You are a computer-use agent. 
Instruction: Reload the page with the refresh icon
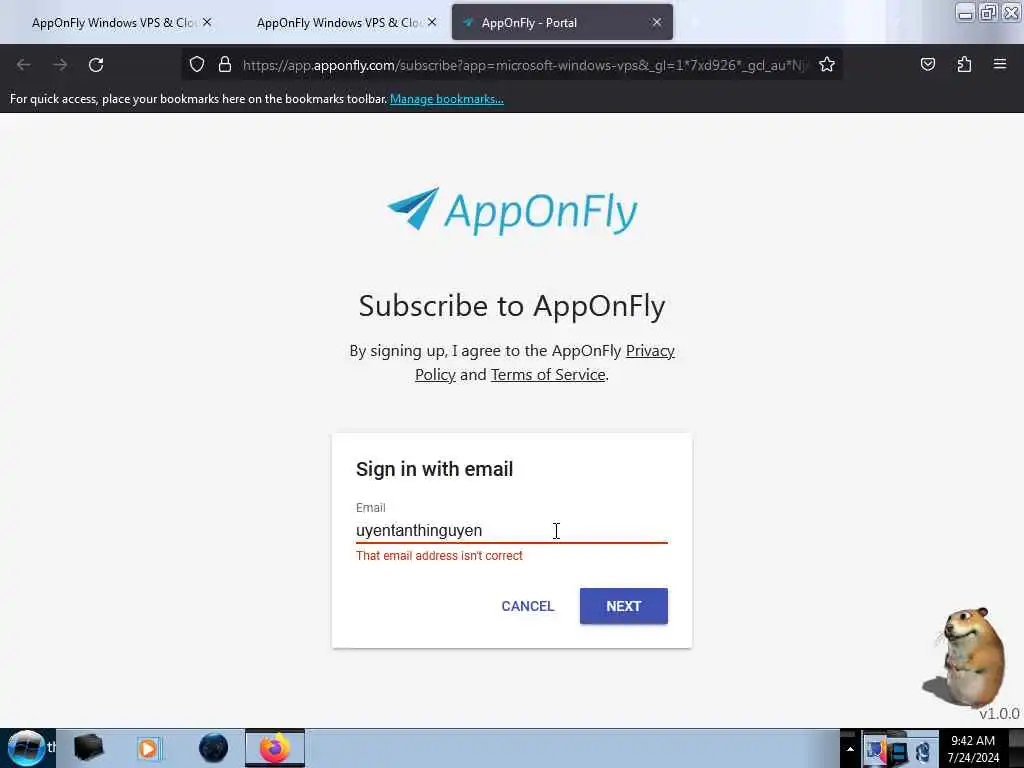coord(96,65)
